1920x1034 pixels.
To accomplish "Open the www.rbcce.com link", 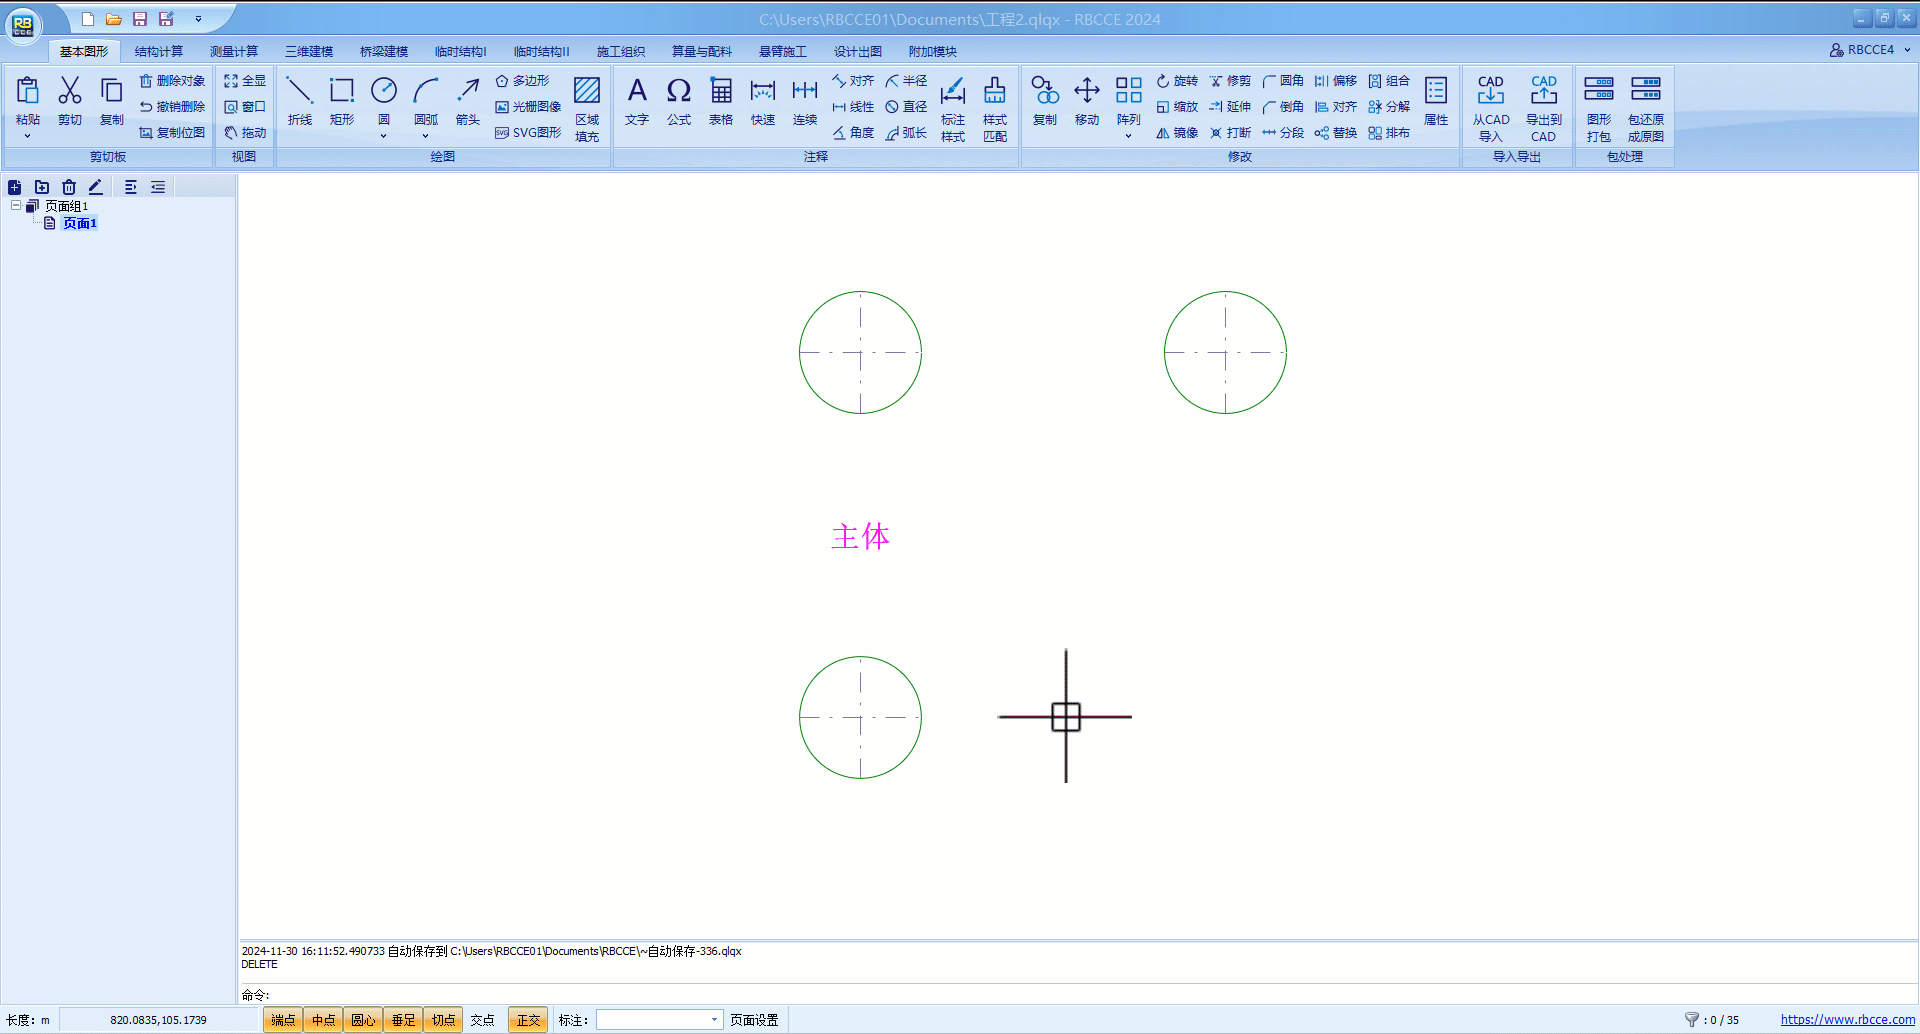I will [1847, 1020].
